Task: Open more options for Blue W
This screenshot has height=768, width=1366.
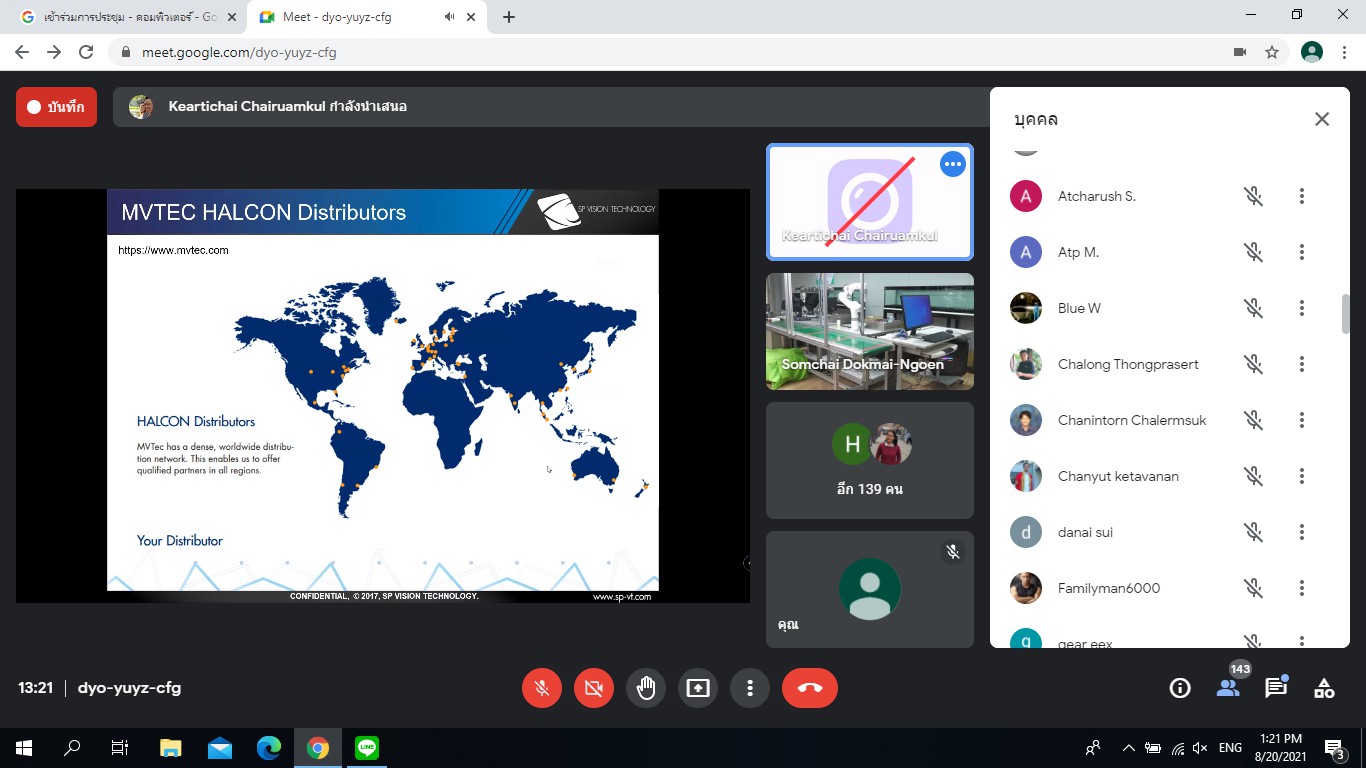Action: point(1301,308)
